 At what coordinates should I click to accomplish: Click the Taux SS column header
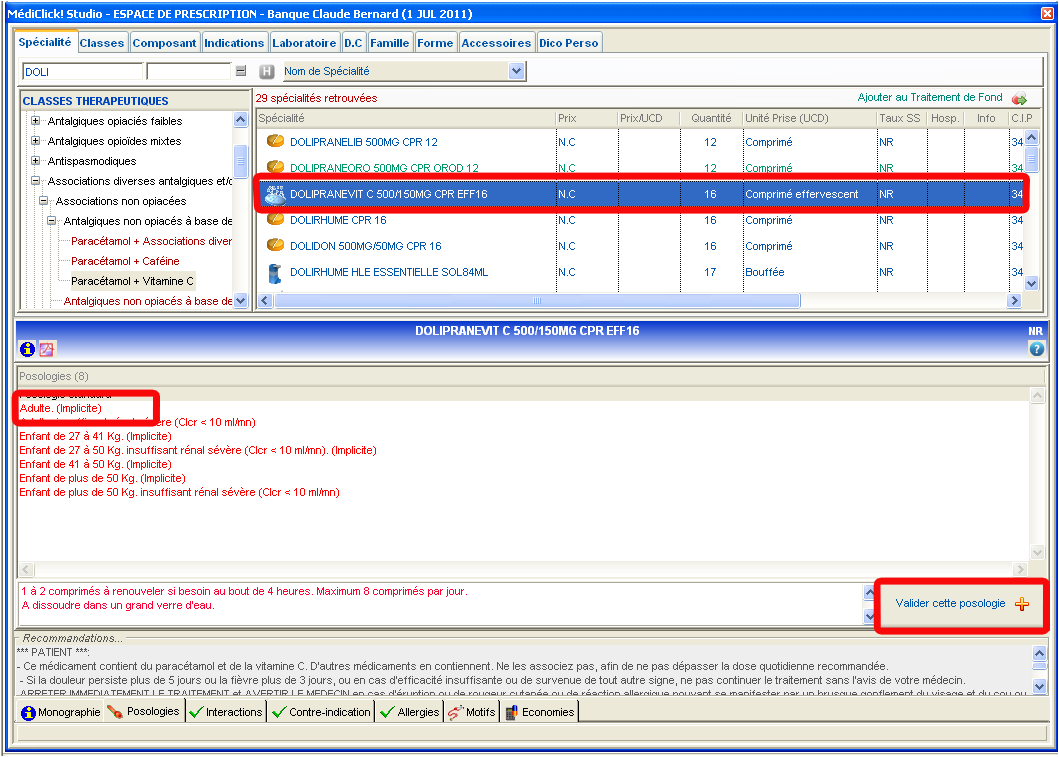click(902, 118)
